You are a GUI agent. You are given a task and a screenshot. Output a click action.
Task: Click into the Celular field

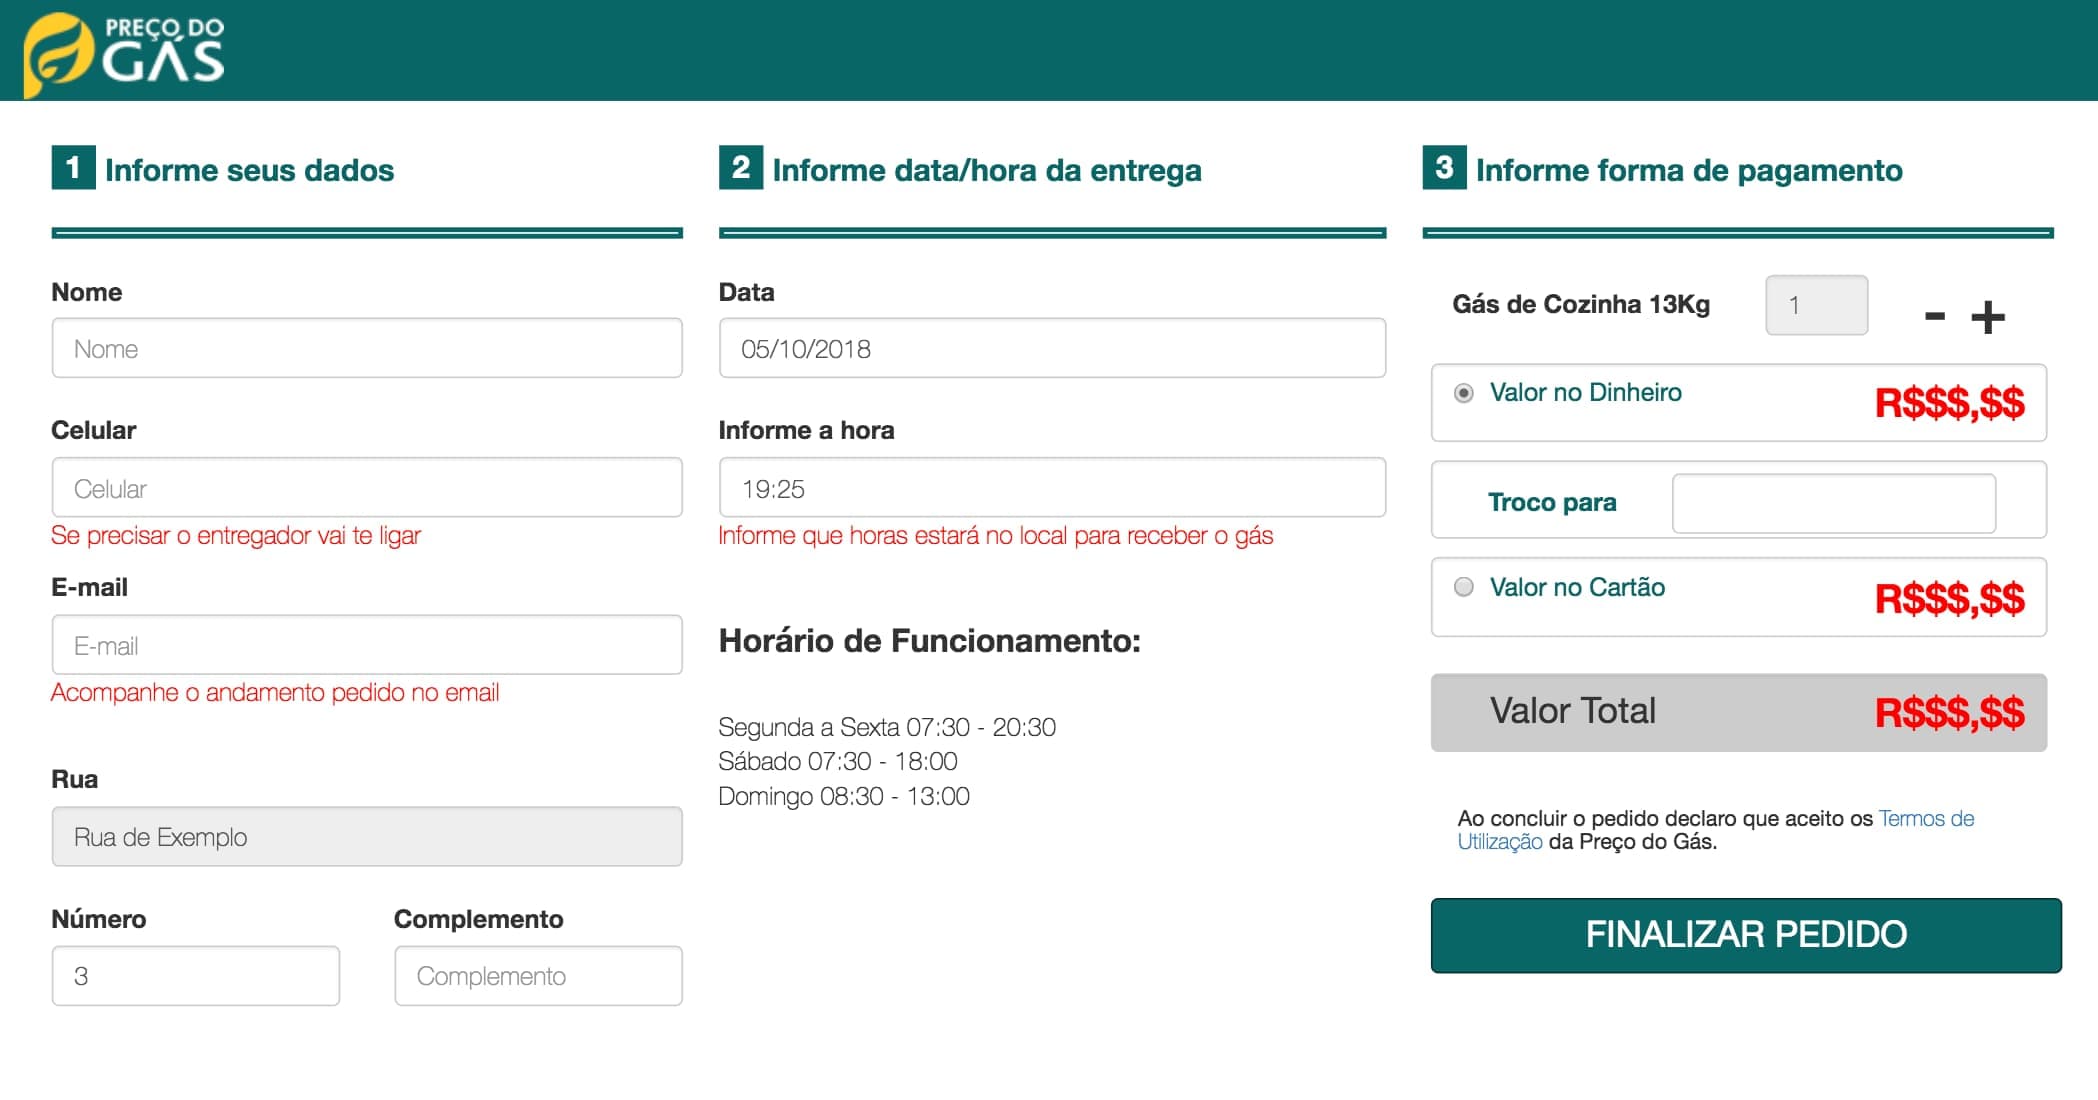[367, 488]
